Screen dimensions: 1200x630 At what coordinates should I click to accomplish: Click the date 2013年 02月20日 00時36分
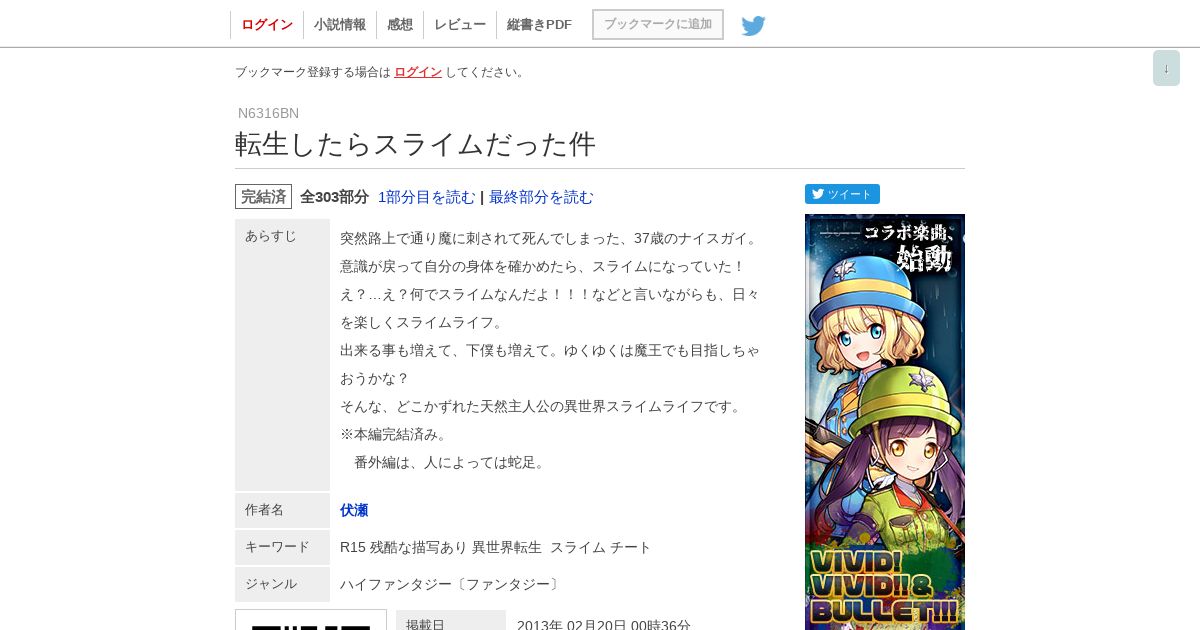click(x=604, y=624)
